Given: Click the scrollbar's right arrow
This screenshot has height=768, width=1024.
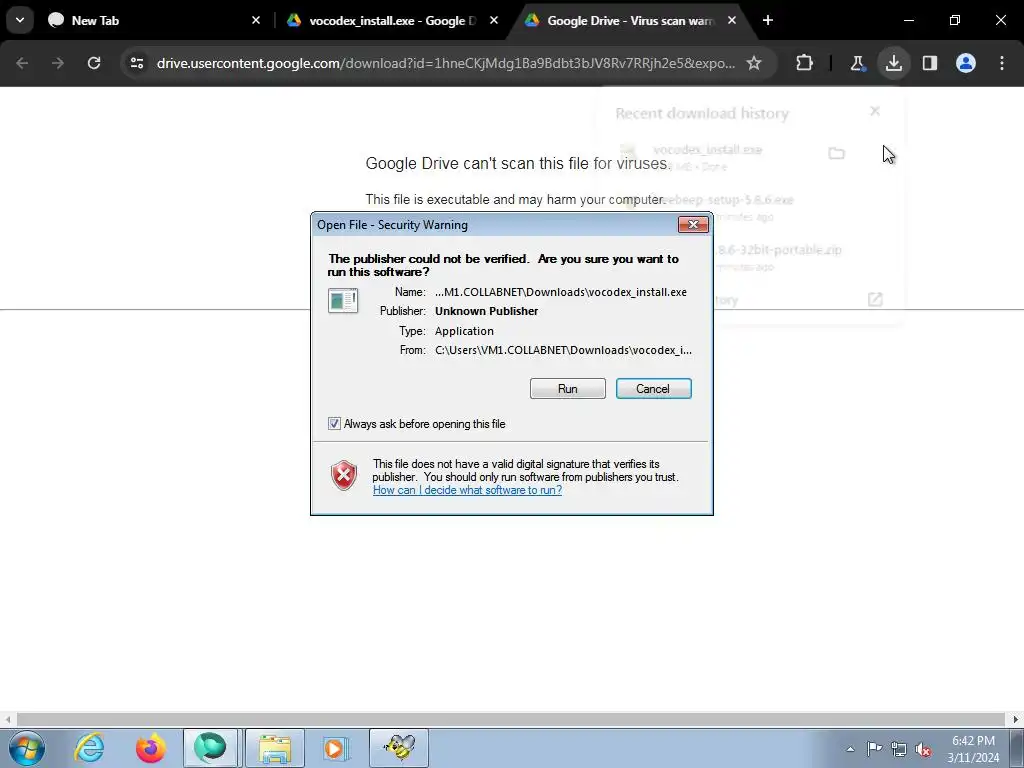Looking at the screenshot, I should [x=1016, y=720].
